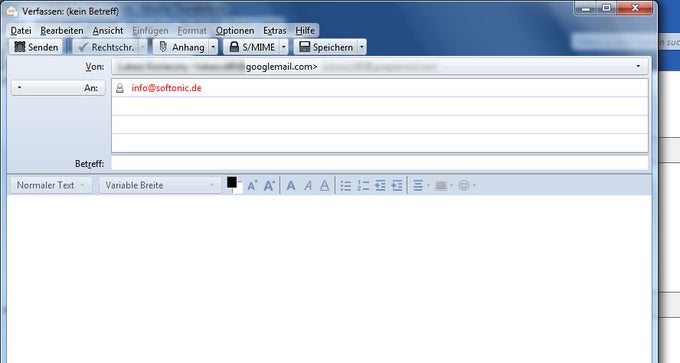Image resolution: width=680 pixels, height=363 pixels.
Task: Run Rechtschr. spell check
Action: click(106, 47)
